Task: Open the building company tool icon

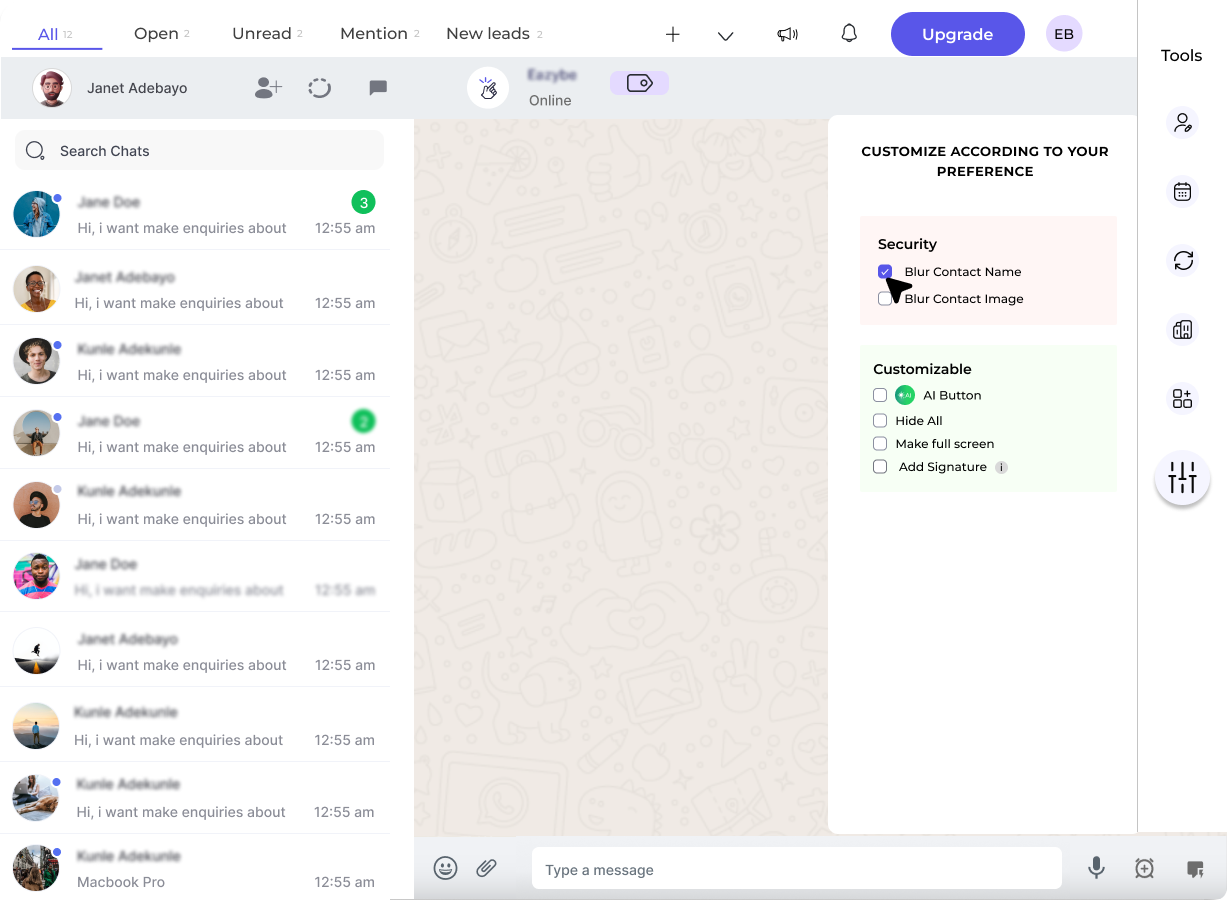Action: coord(1183,329)
